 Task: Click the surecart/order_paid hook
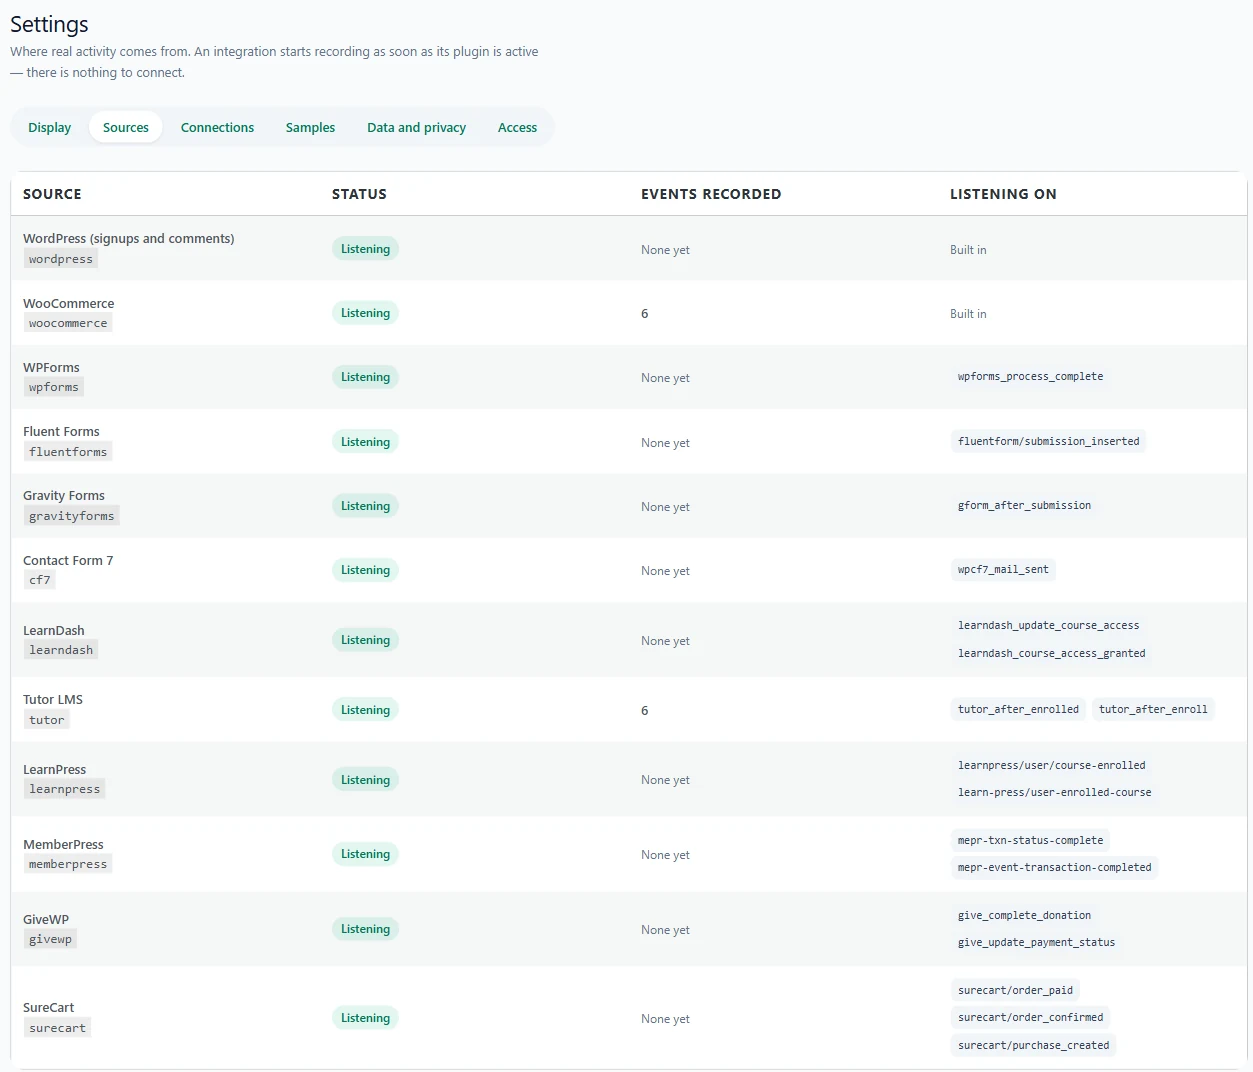tap(1015, 990)
